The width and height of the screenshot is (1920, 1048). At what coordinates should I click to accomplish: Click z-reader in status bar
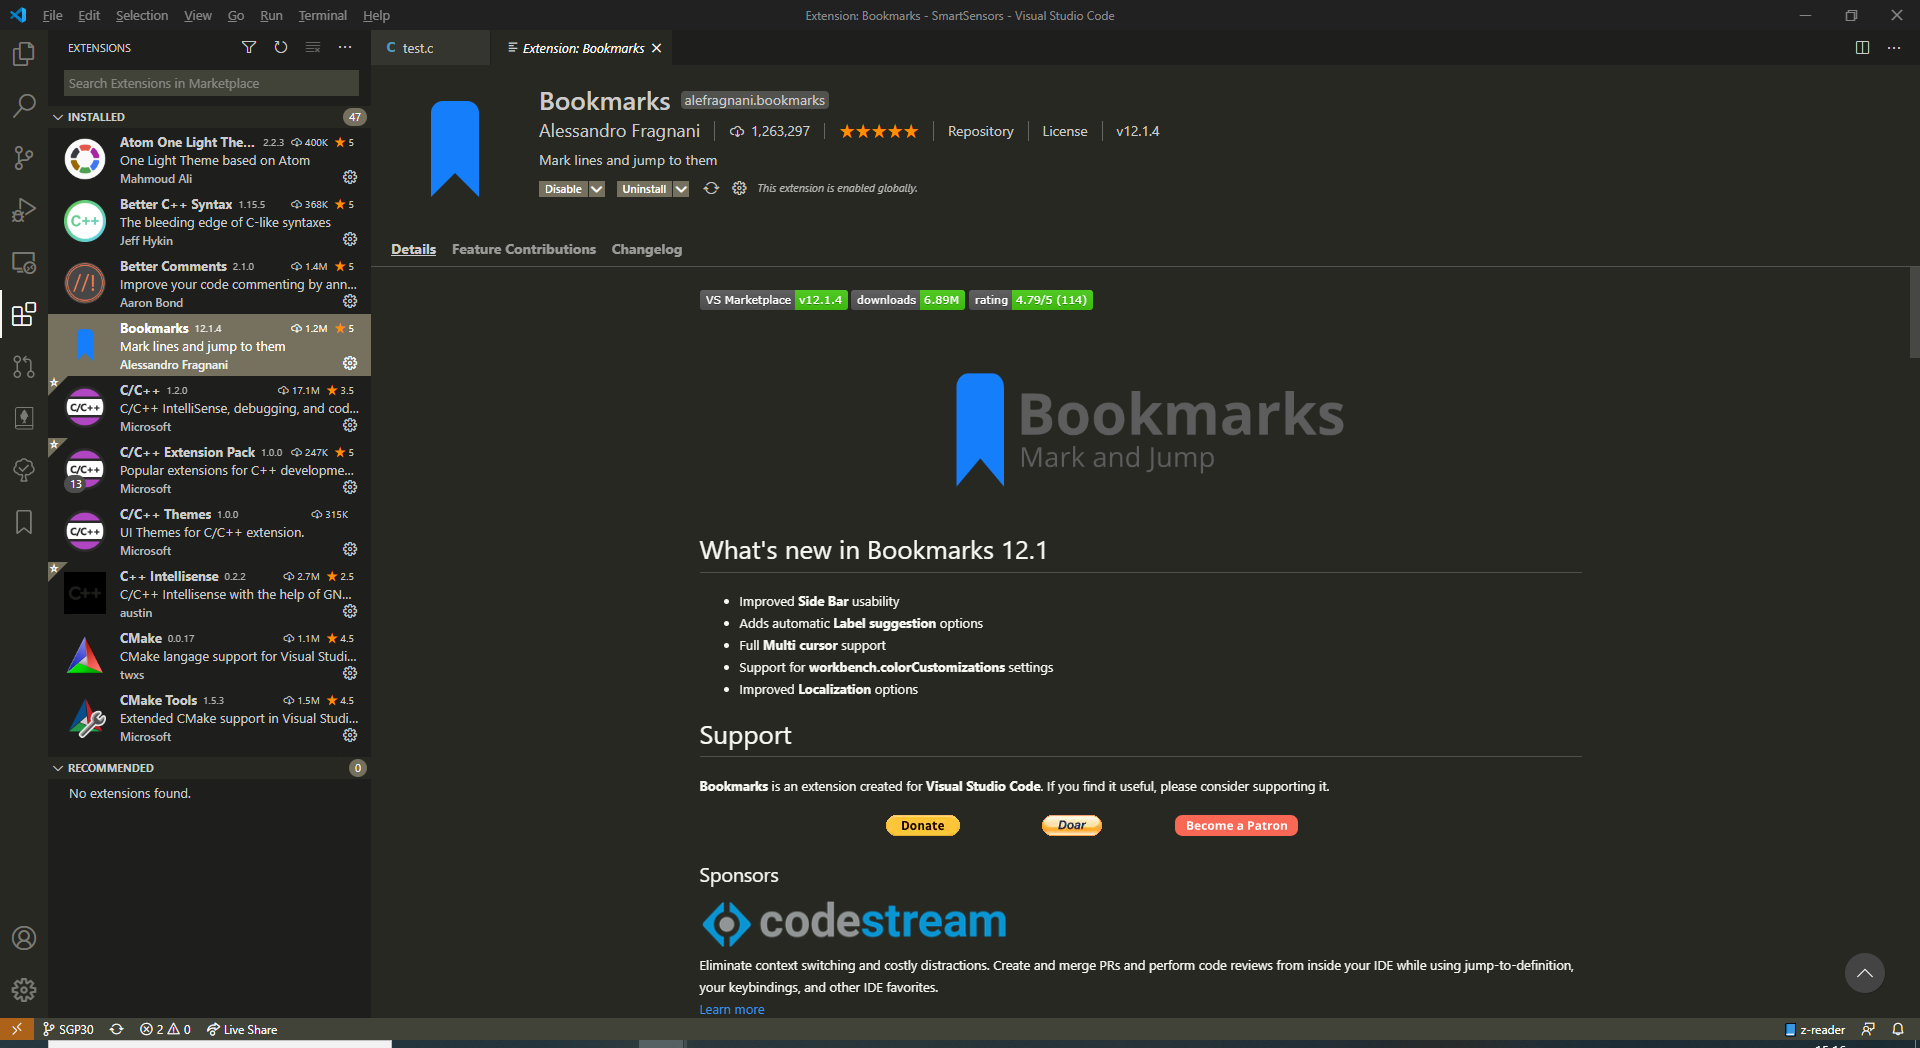1815,1029
